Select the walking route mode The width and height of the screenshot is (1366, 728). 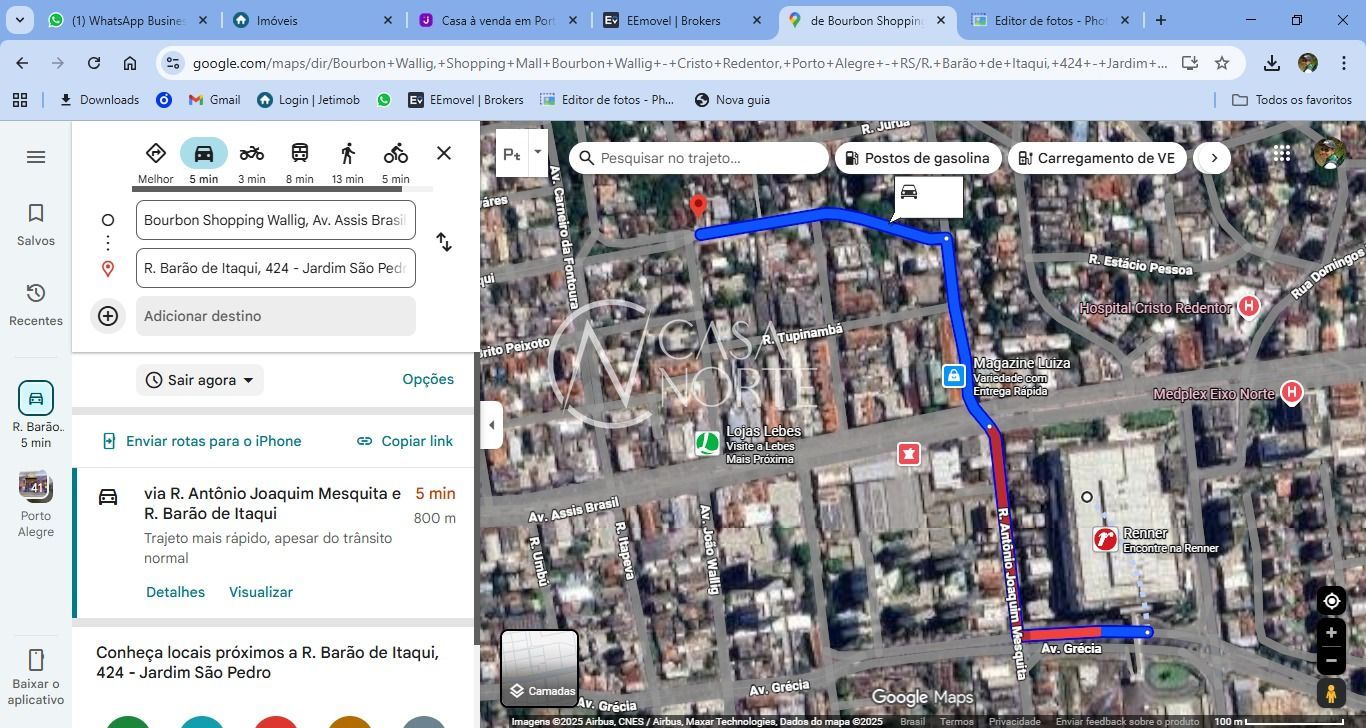347,153
